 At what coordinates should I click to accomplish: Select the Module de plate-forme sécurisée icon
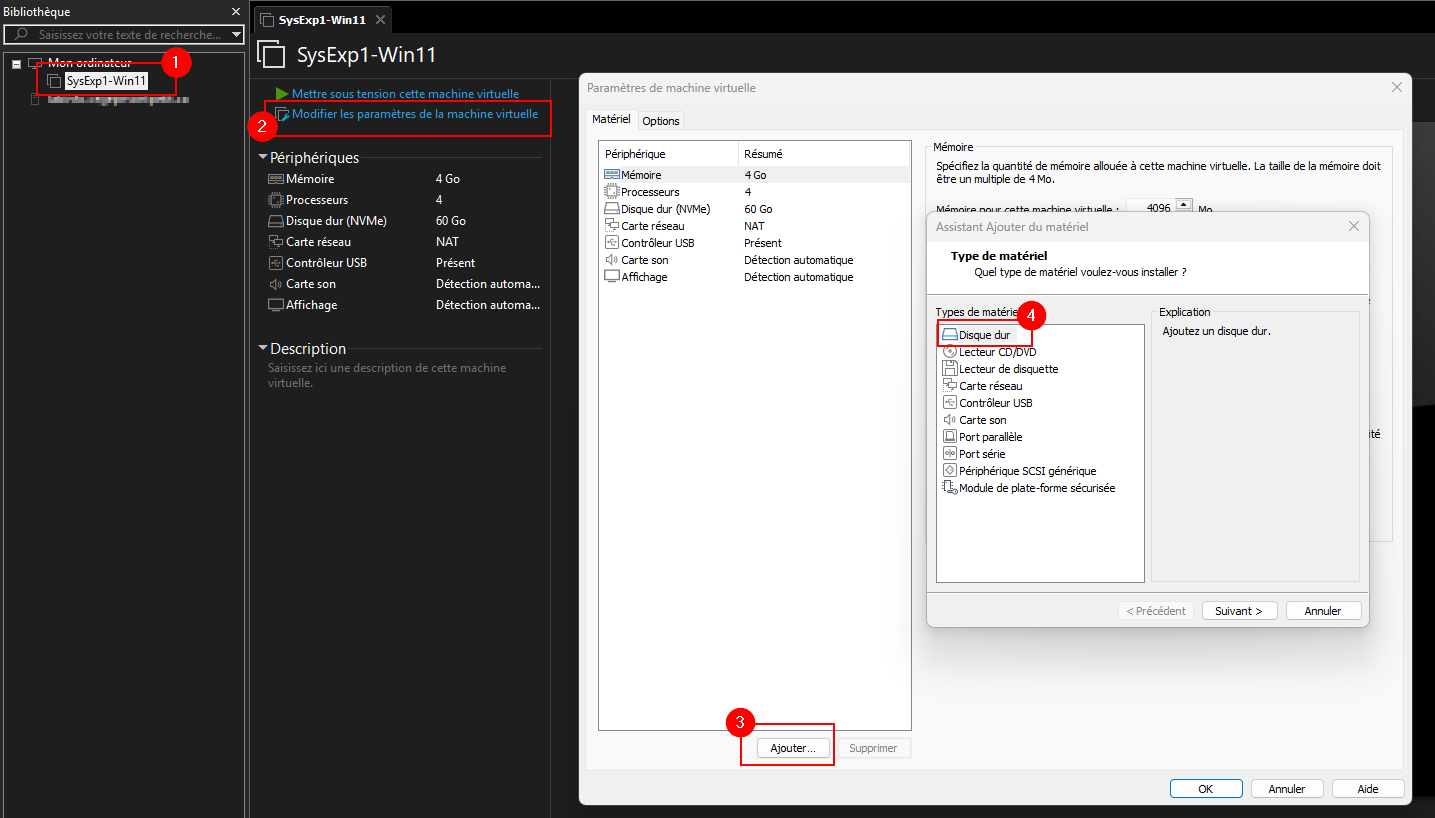(950, 488)
